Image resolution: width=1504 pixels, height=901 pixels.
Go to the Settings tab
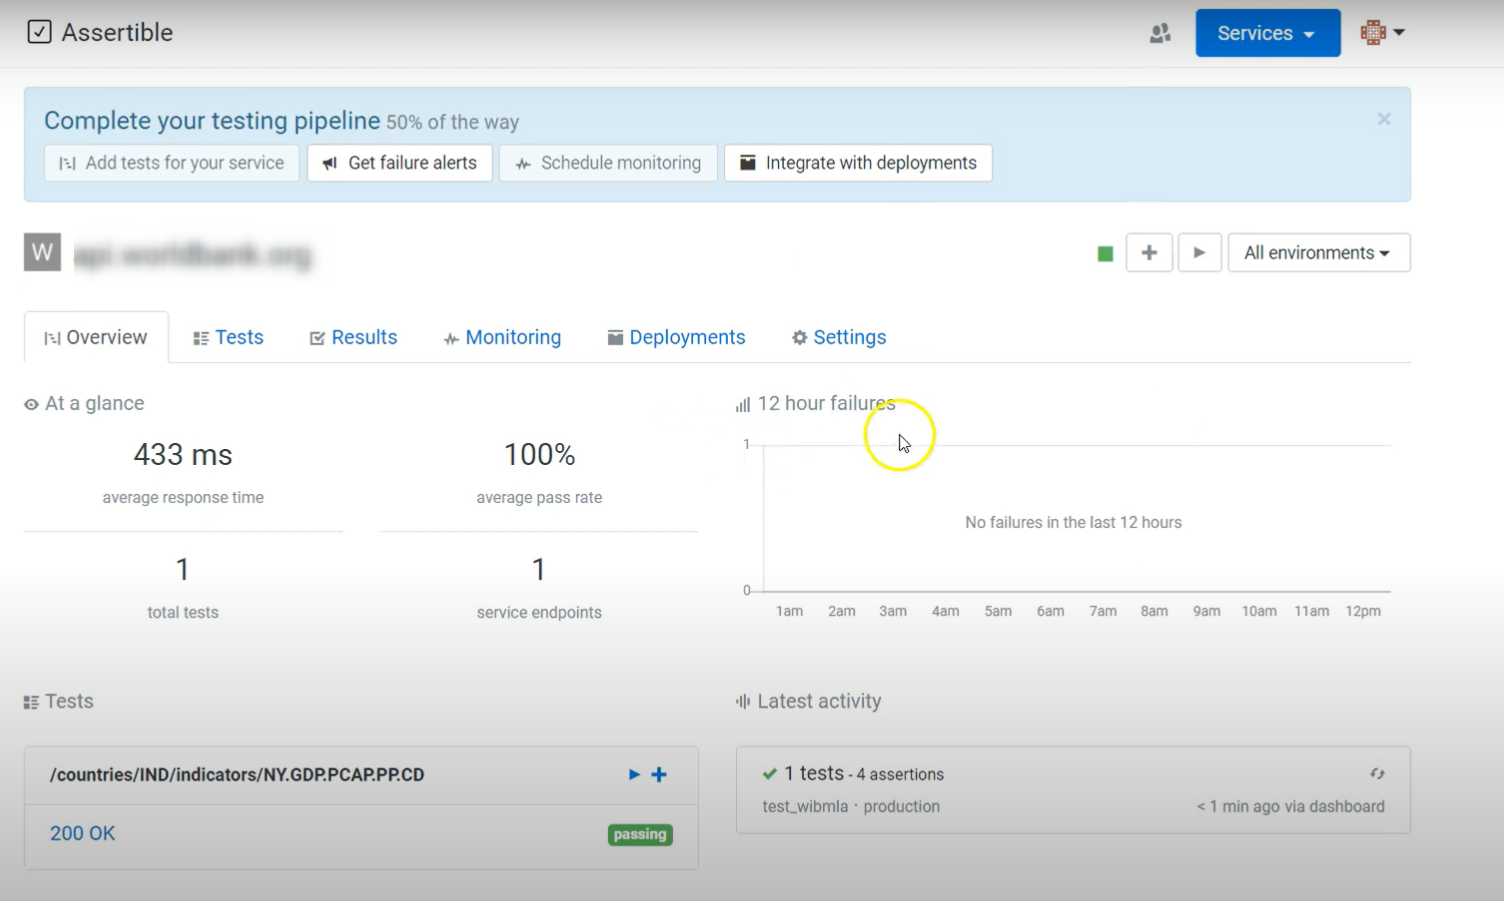point(839,337)
